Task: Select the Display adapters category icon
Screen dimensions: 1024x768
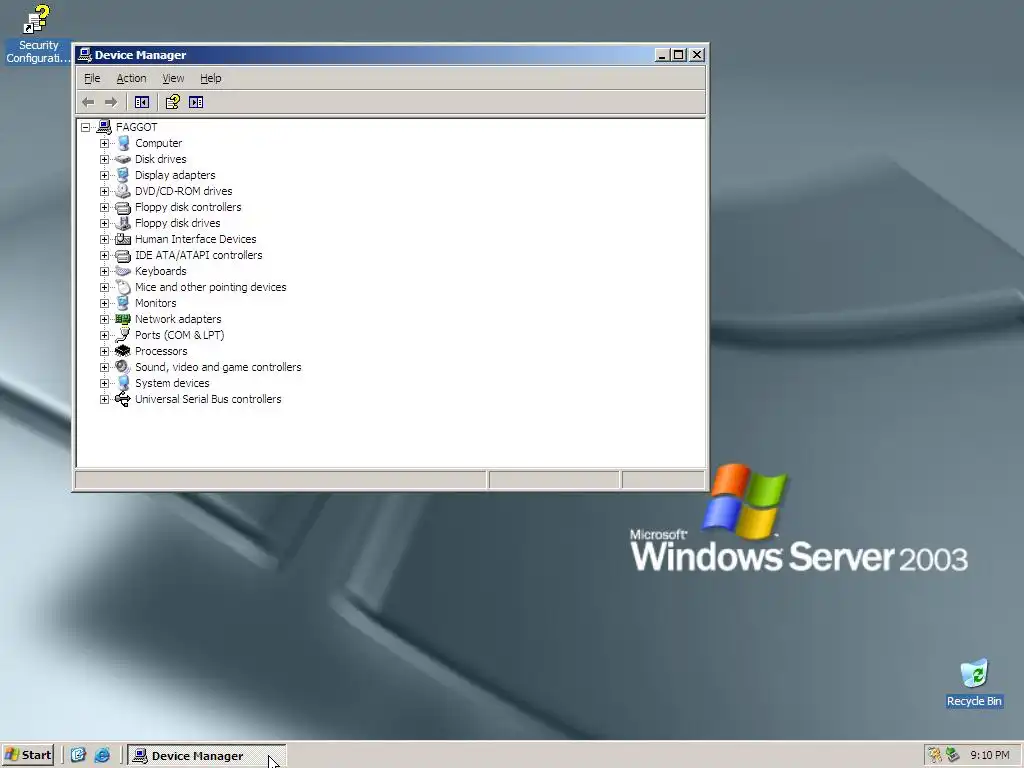Action: tap(123, 175)
